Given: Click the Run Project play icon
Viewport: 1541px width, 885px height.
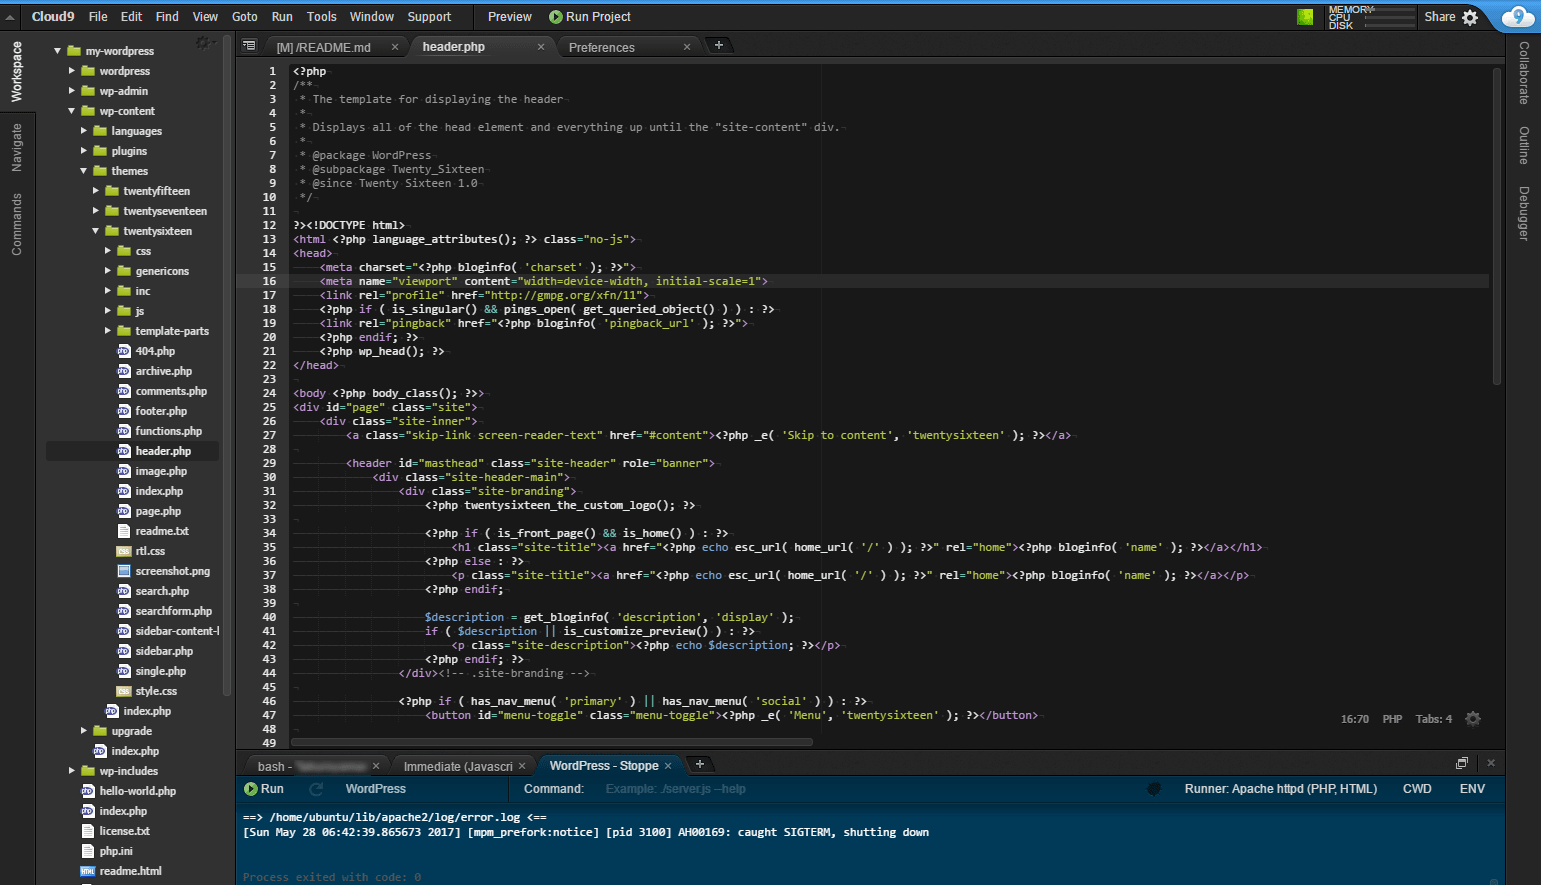Looking at the screenshot, I should click(556, 17).
